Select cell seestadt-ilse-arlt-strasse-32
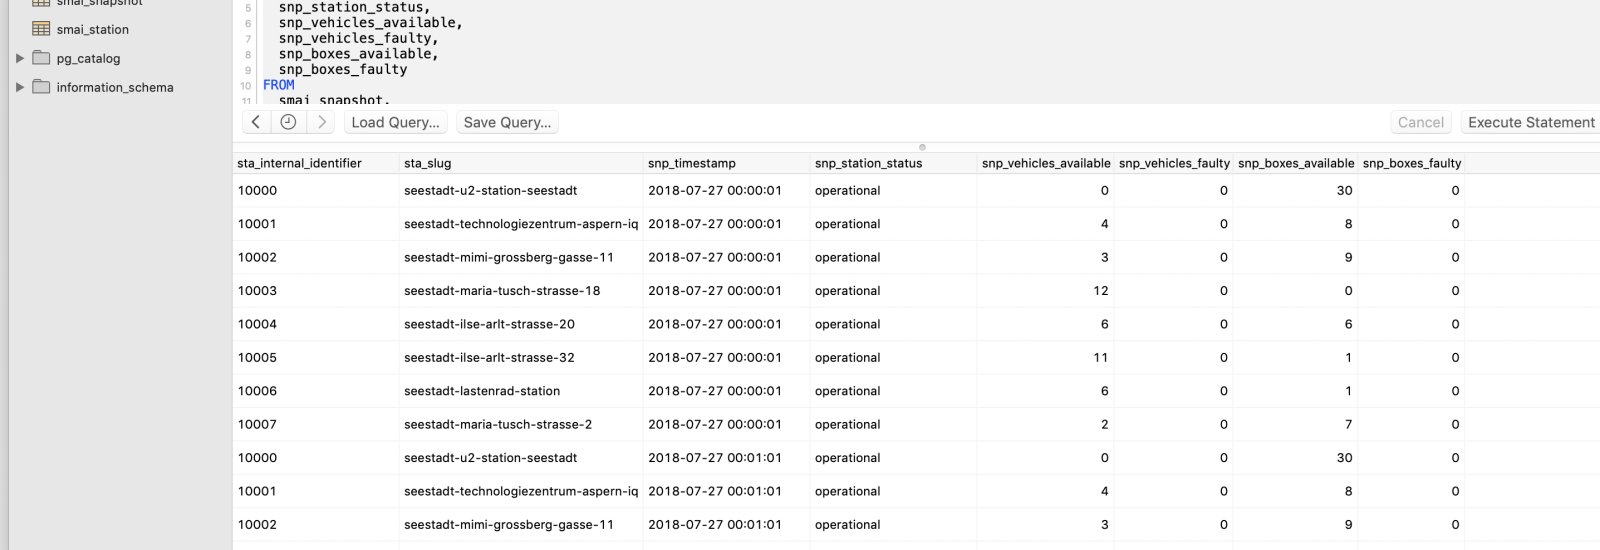 489,357
